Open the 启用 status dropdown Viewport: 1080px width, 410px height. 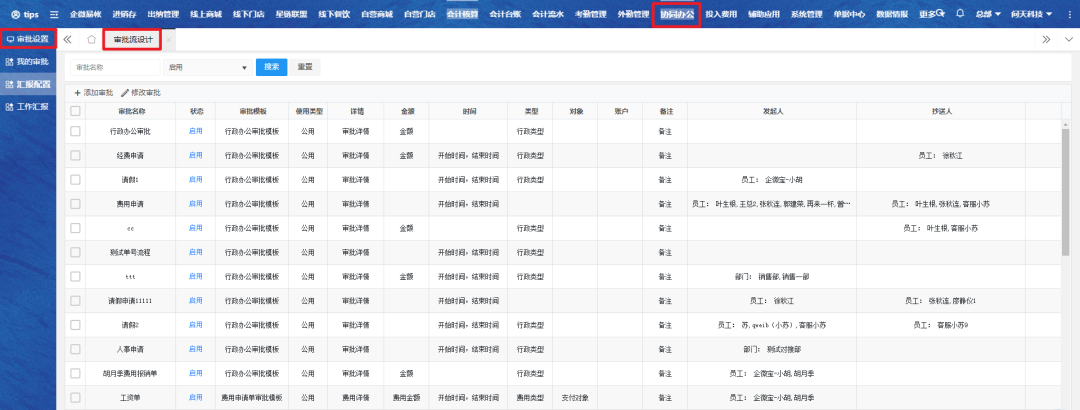pyautogui.click(x=208, y=67)
